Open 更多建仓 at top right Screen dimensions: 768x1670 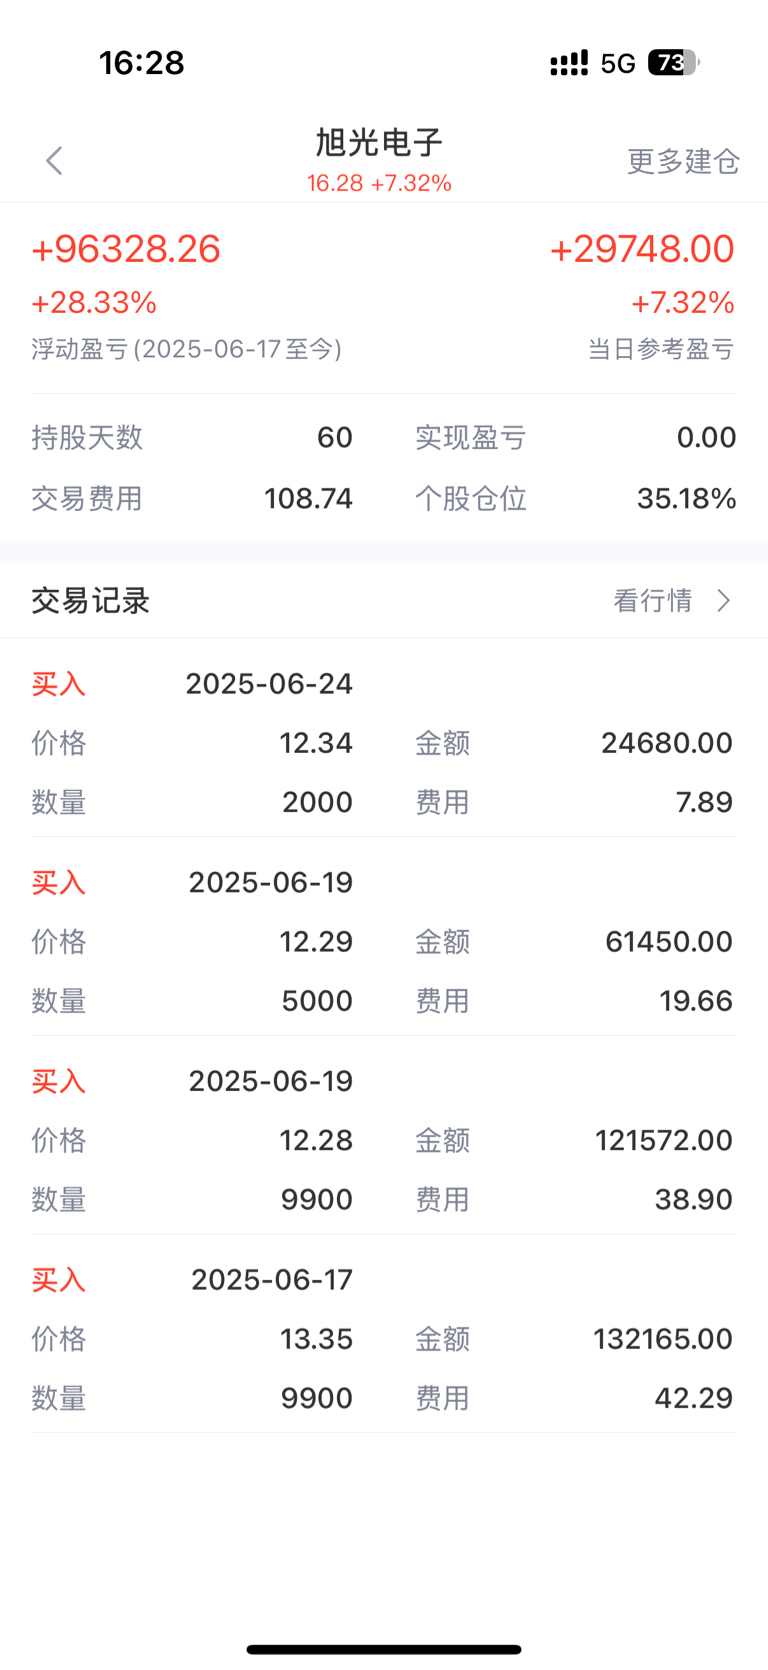683,162
